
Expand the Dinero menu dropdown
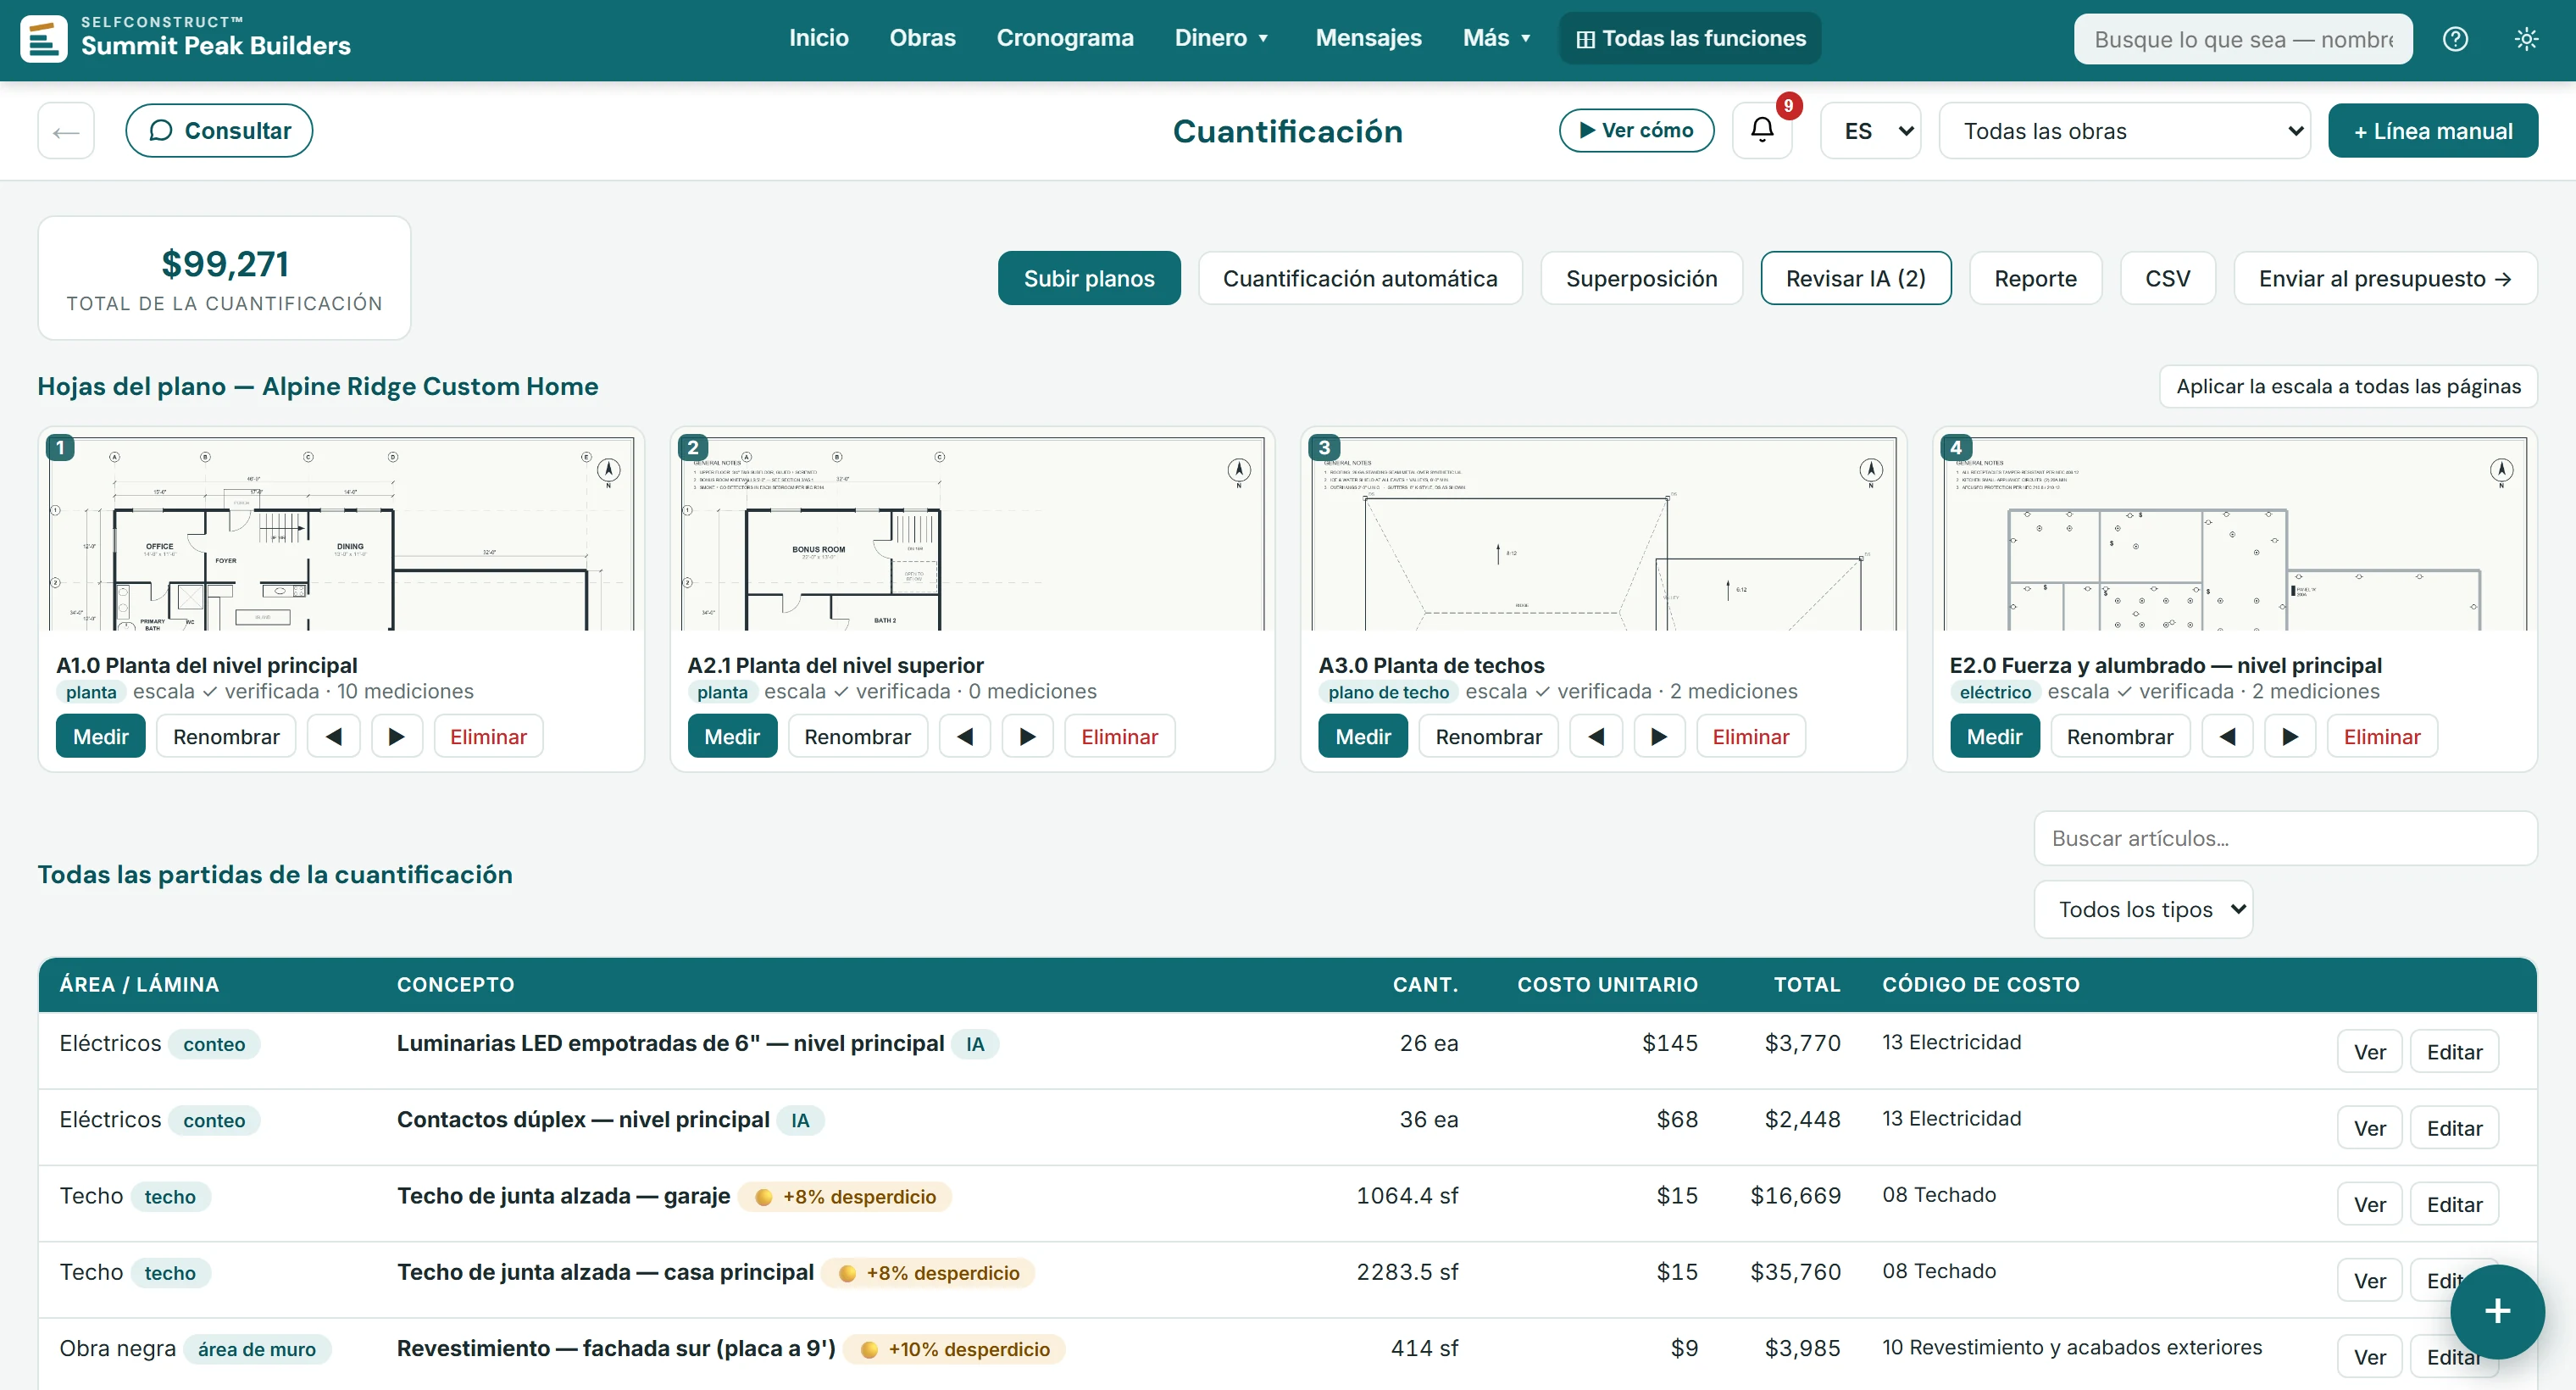(1221, 38)
